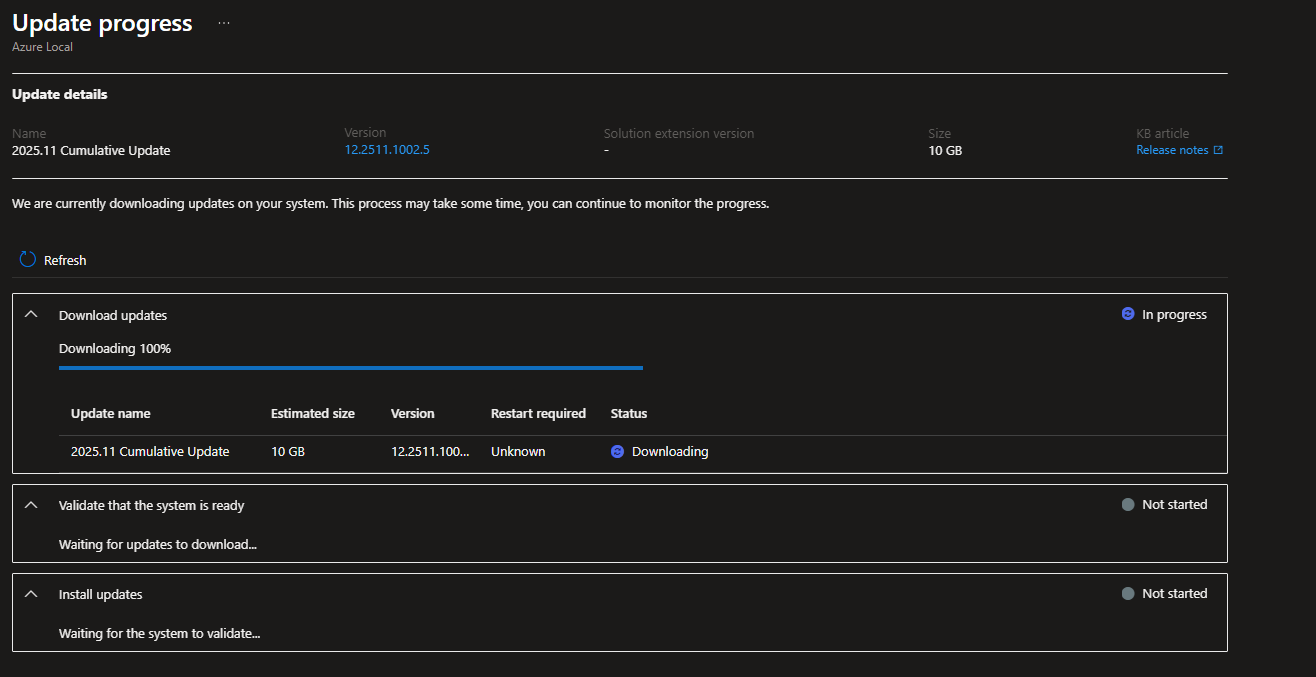Click the 10 GB value under Size
1316x677 pixels.
(945, 151)
